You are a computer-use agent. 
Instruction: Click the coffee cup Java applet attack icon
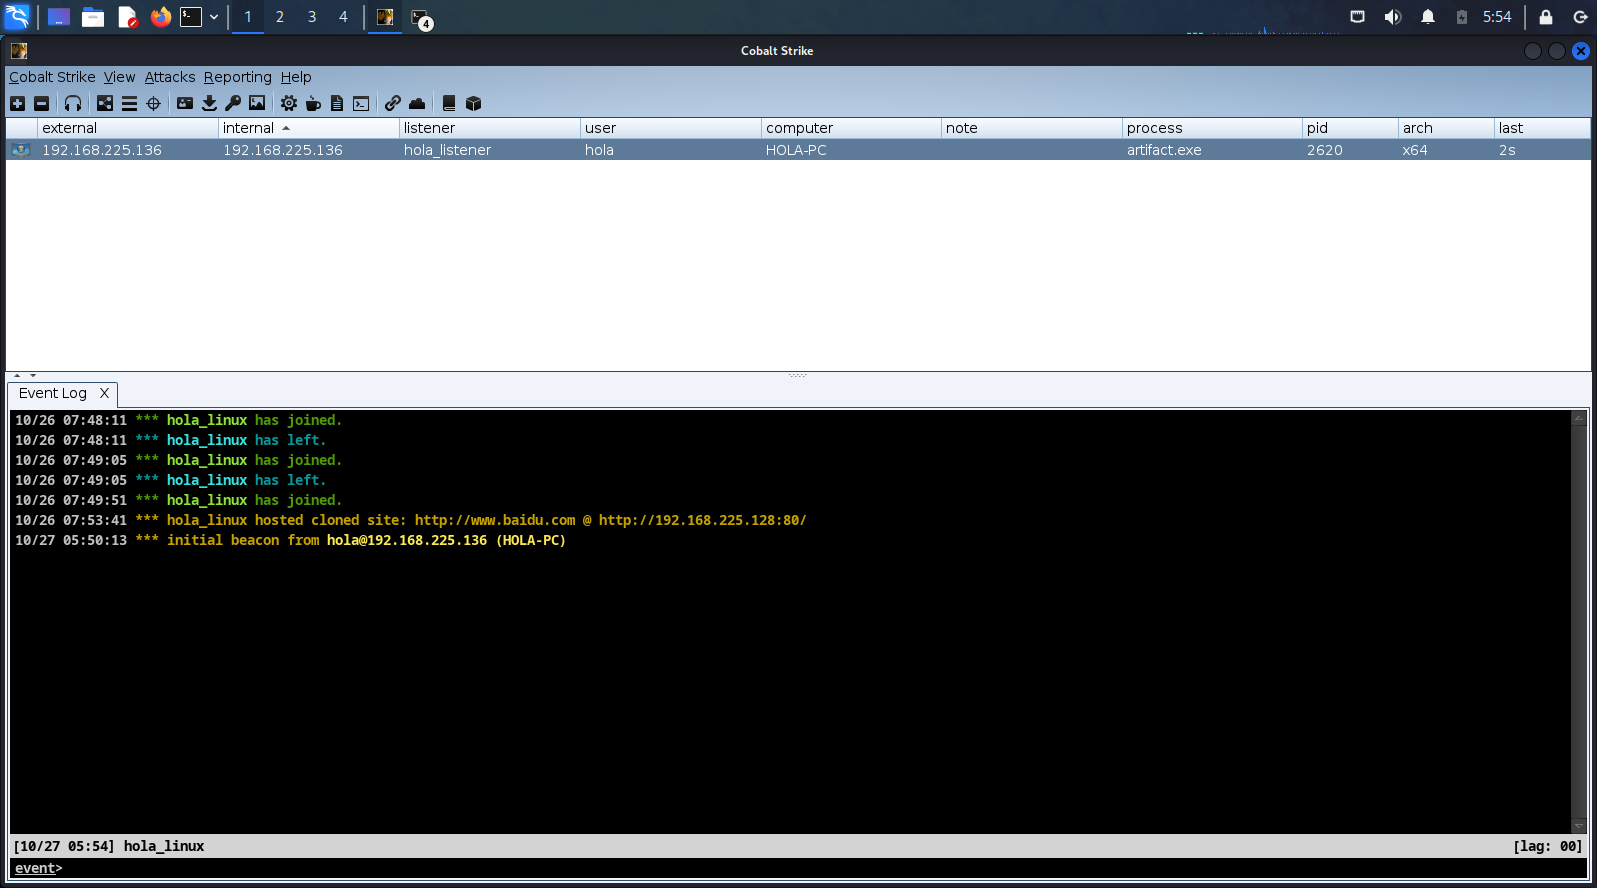[313, 103]
